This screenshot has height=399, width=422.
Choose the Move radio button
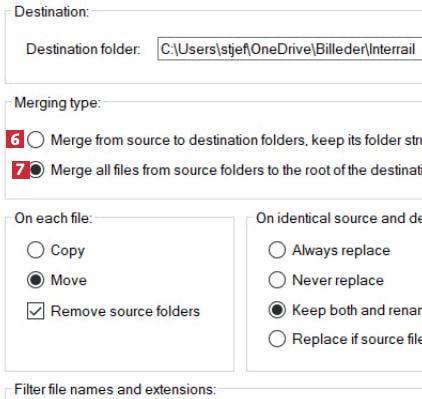click(x=36, y=280)
